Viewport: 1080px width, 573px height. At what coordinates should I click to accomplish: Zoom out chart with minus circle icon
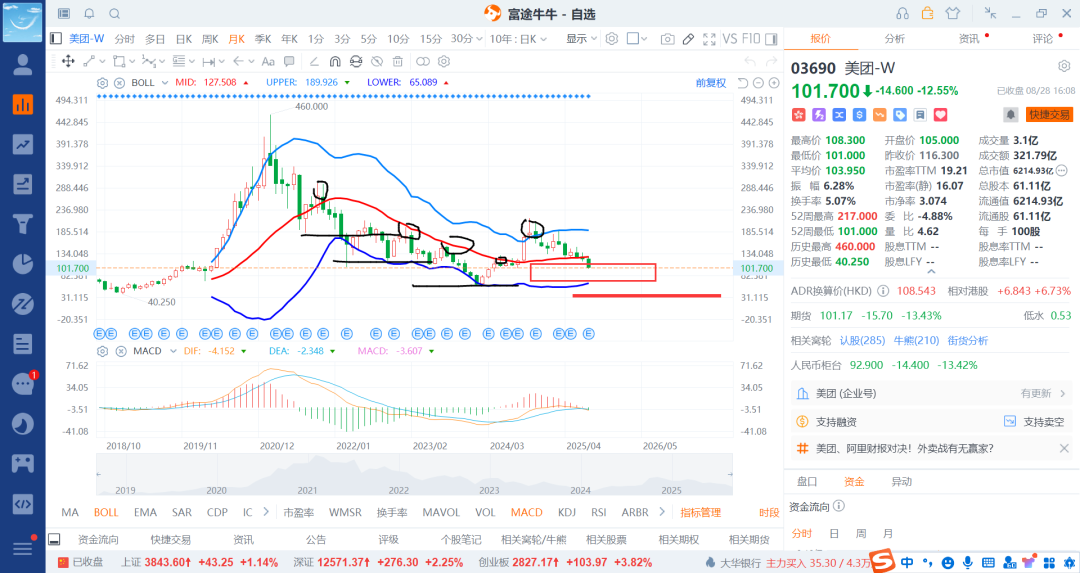pyautogui.click(x=758, y=83)
